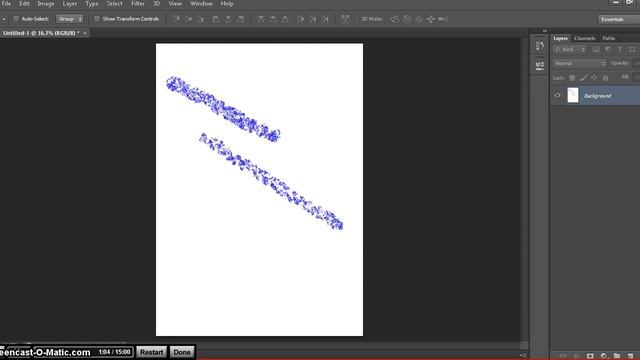Click the Background layer thumbnail
The height and width of the screenshot is (360, 640).
(573, 95)
